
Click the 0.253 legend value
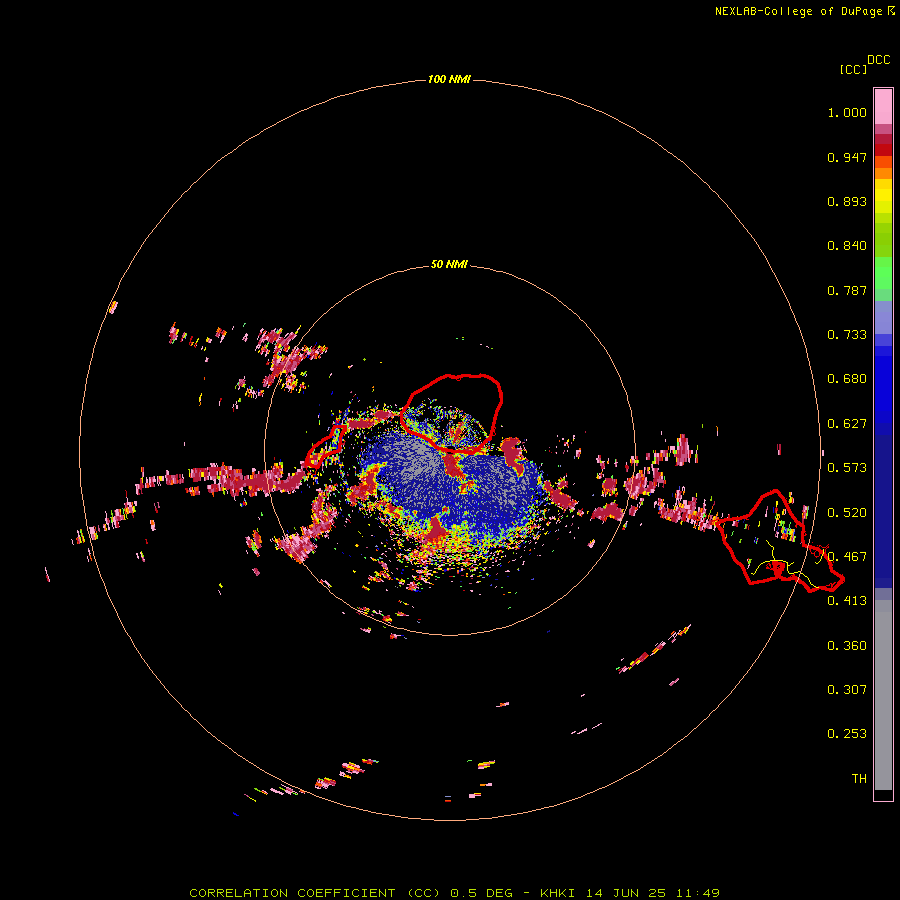coord(847,734)
